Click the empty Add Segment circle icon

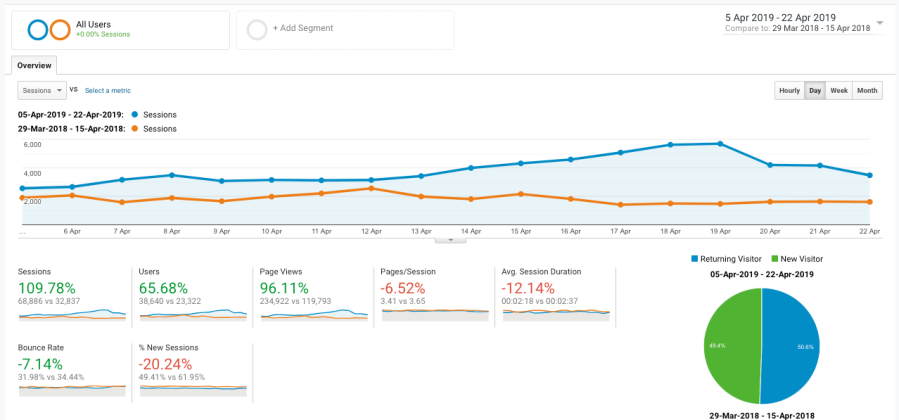click(257, 30)
